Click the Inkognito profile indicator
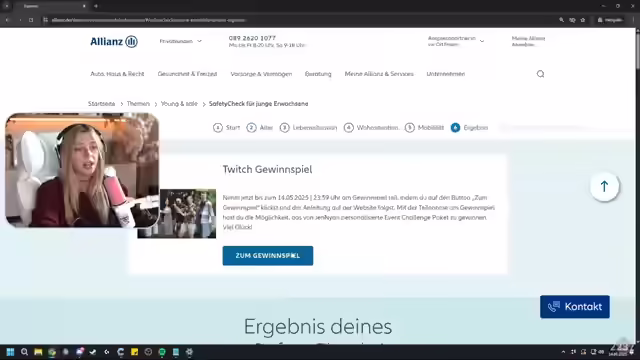The image size is (640, 360). 610,20
